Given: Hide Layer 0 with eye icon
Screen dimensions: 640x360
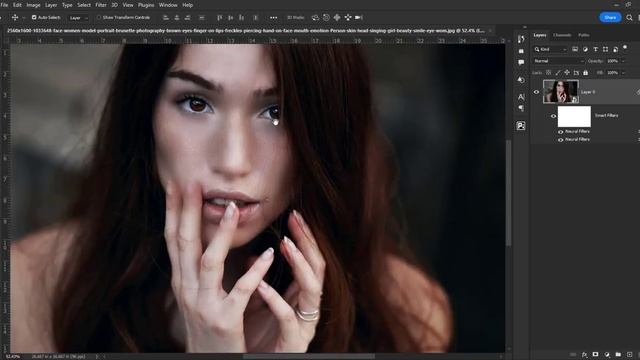Looking at the screenshot, I should [x=536, y=92].
